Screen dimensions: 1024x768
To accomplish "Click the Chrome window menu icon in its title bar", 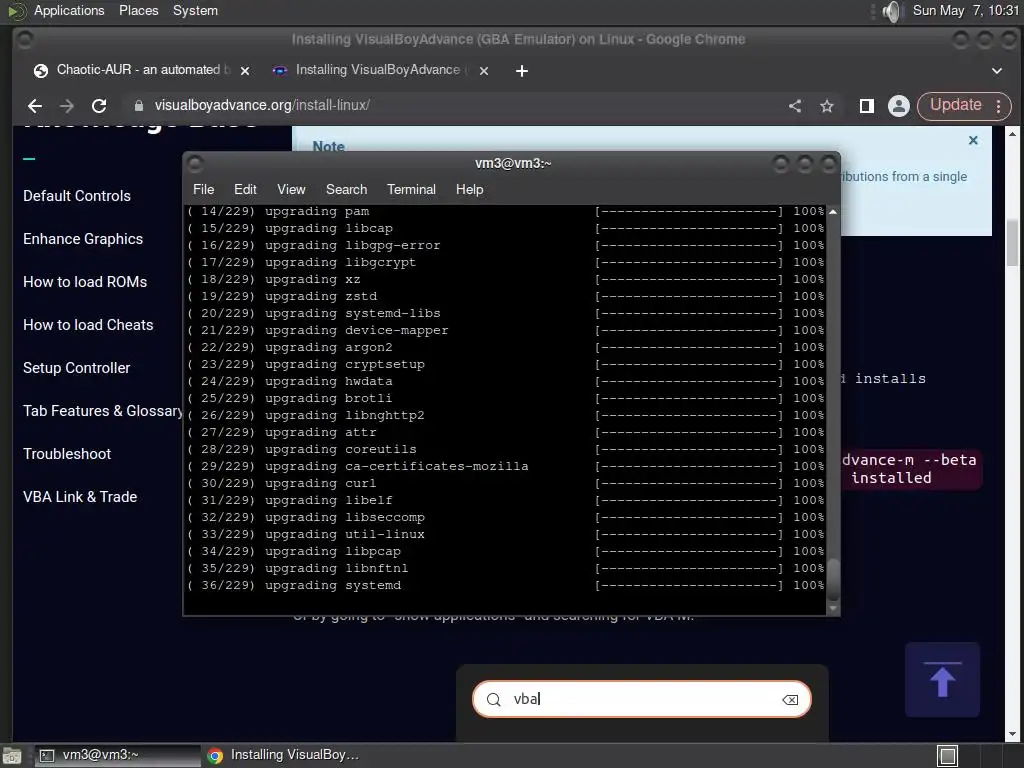I will [x=25, y=40].
